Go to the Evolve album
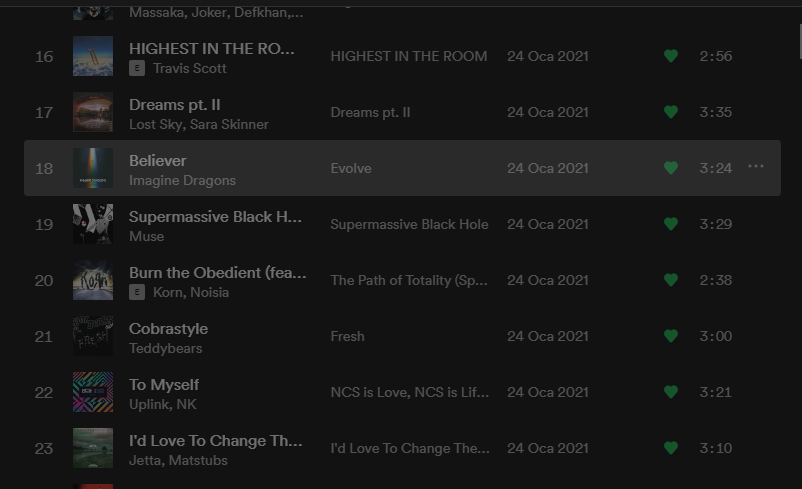802x489 pixels. point(351,168)
